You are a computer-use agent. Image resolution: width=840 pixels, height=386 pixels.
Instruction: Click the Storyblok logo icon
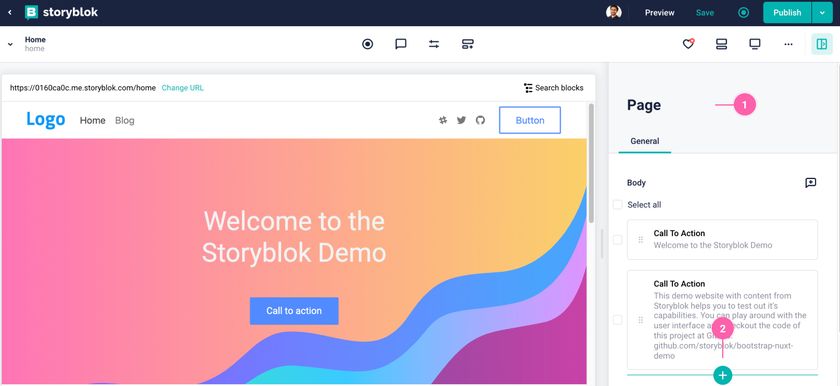32,12
